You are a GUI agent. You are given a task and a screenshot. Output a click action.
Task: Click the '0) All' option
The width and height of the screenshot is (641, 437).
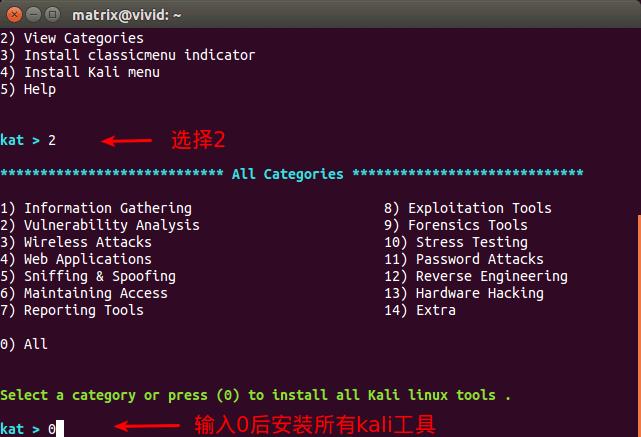(x=24, y=344)
